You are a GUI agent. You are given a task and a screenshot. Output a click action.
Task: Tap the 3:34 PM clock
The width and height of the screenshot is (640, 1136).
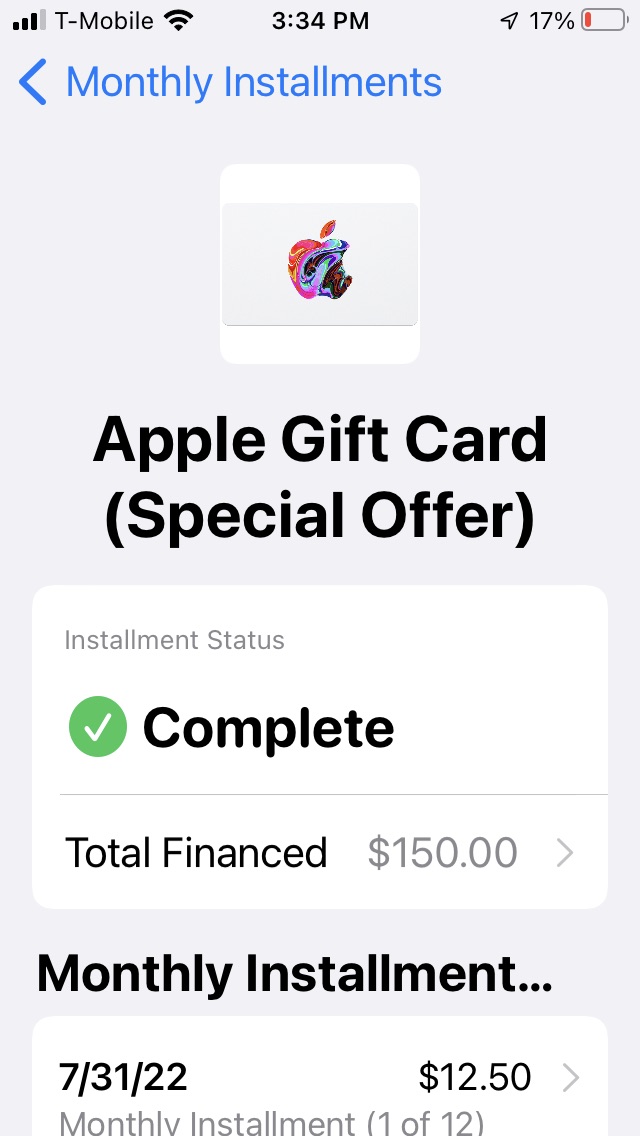click(x=320, y=21)
